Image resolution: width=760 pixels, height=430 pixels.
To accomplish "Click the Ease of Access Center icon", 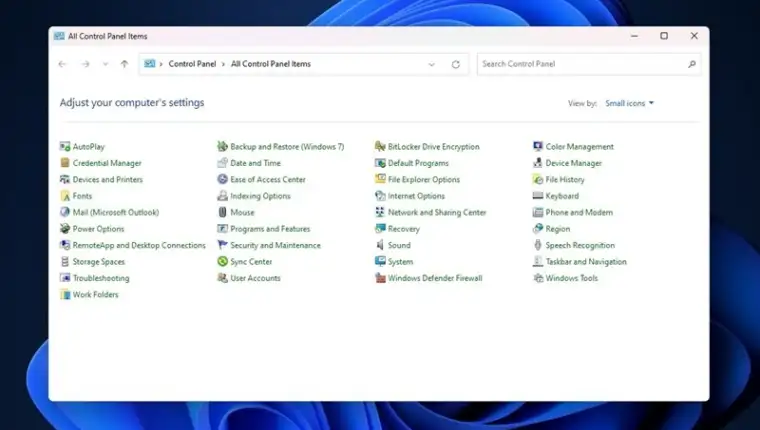I will 222,179.
